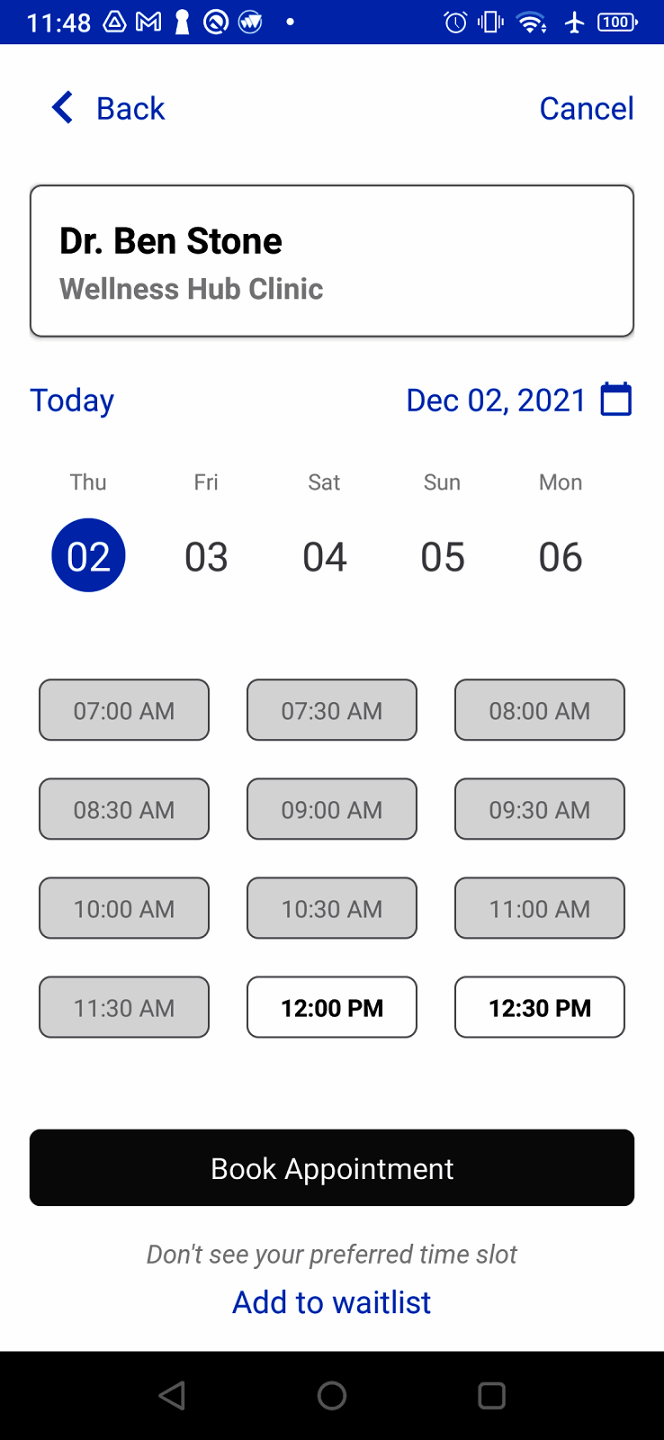Choose the 11:30 AM time slot
Screen dimensions: 664x1440
pos(124,1008)
